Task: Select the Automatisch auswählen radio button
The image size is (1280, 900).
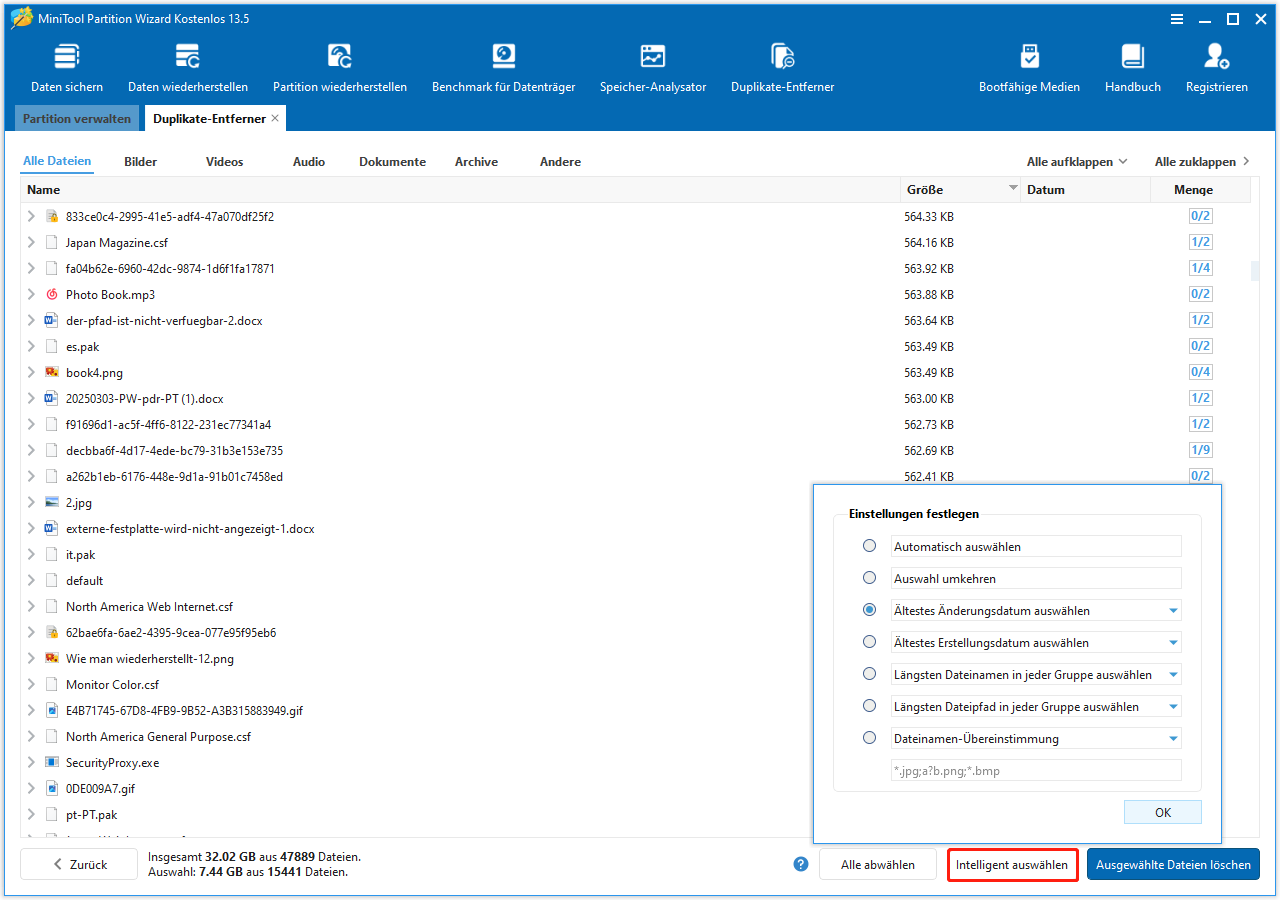Action: click(x=869, y=546)
